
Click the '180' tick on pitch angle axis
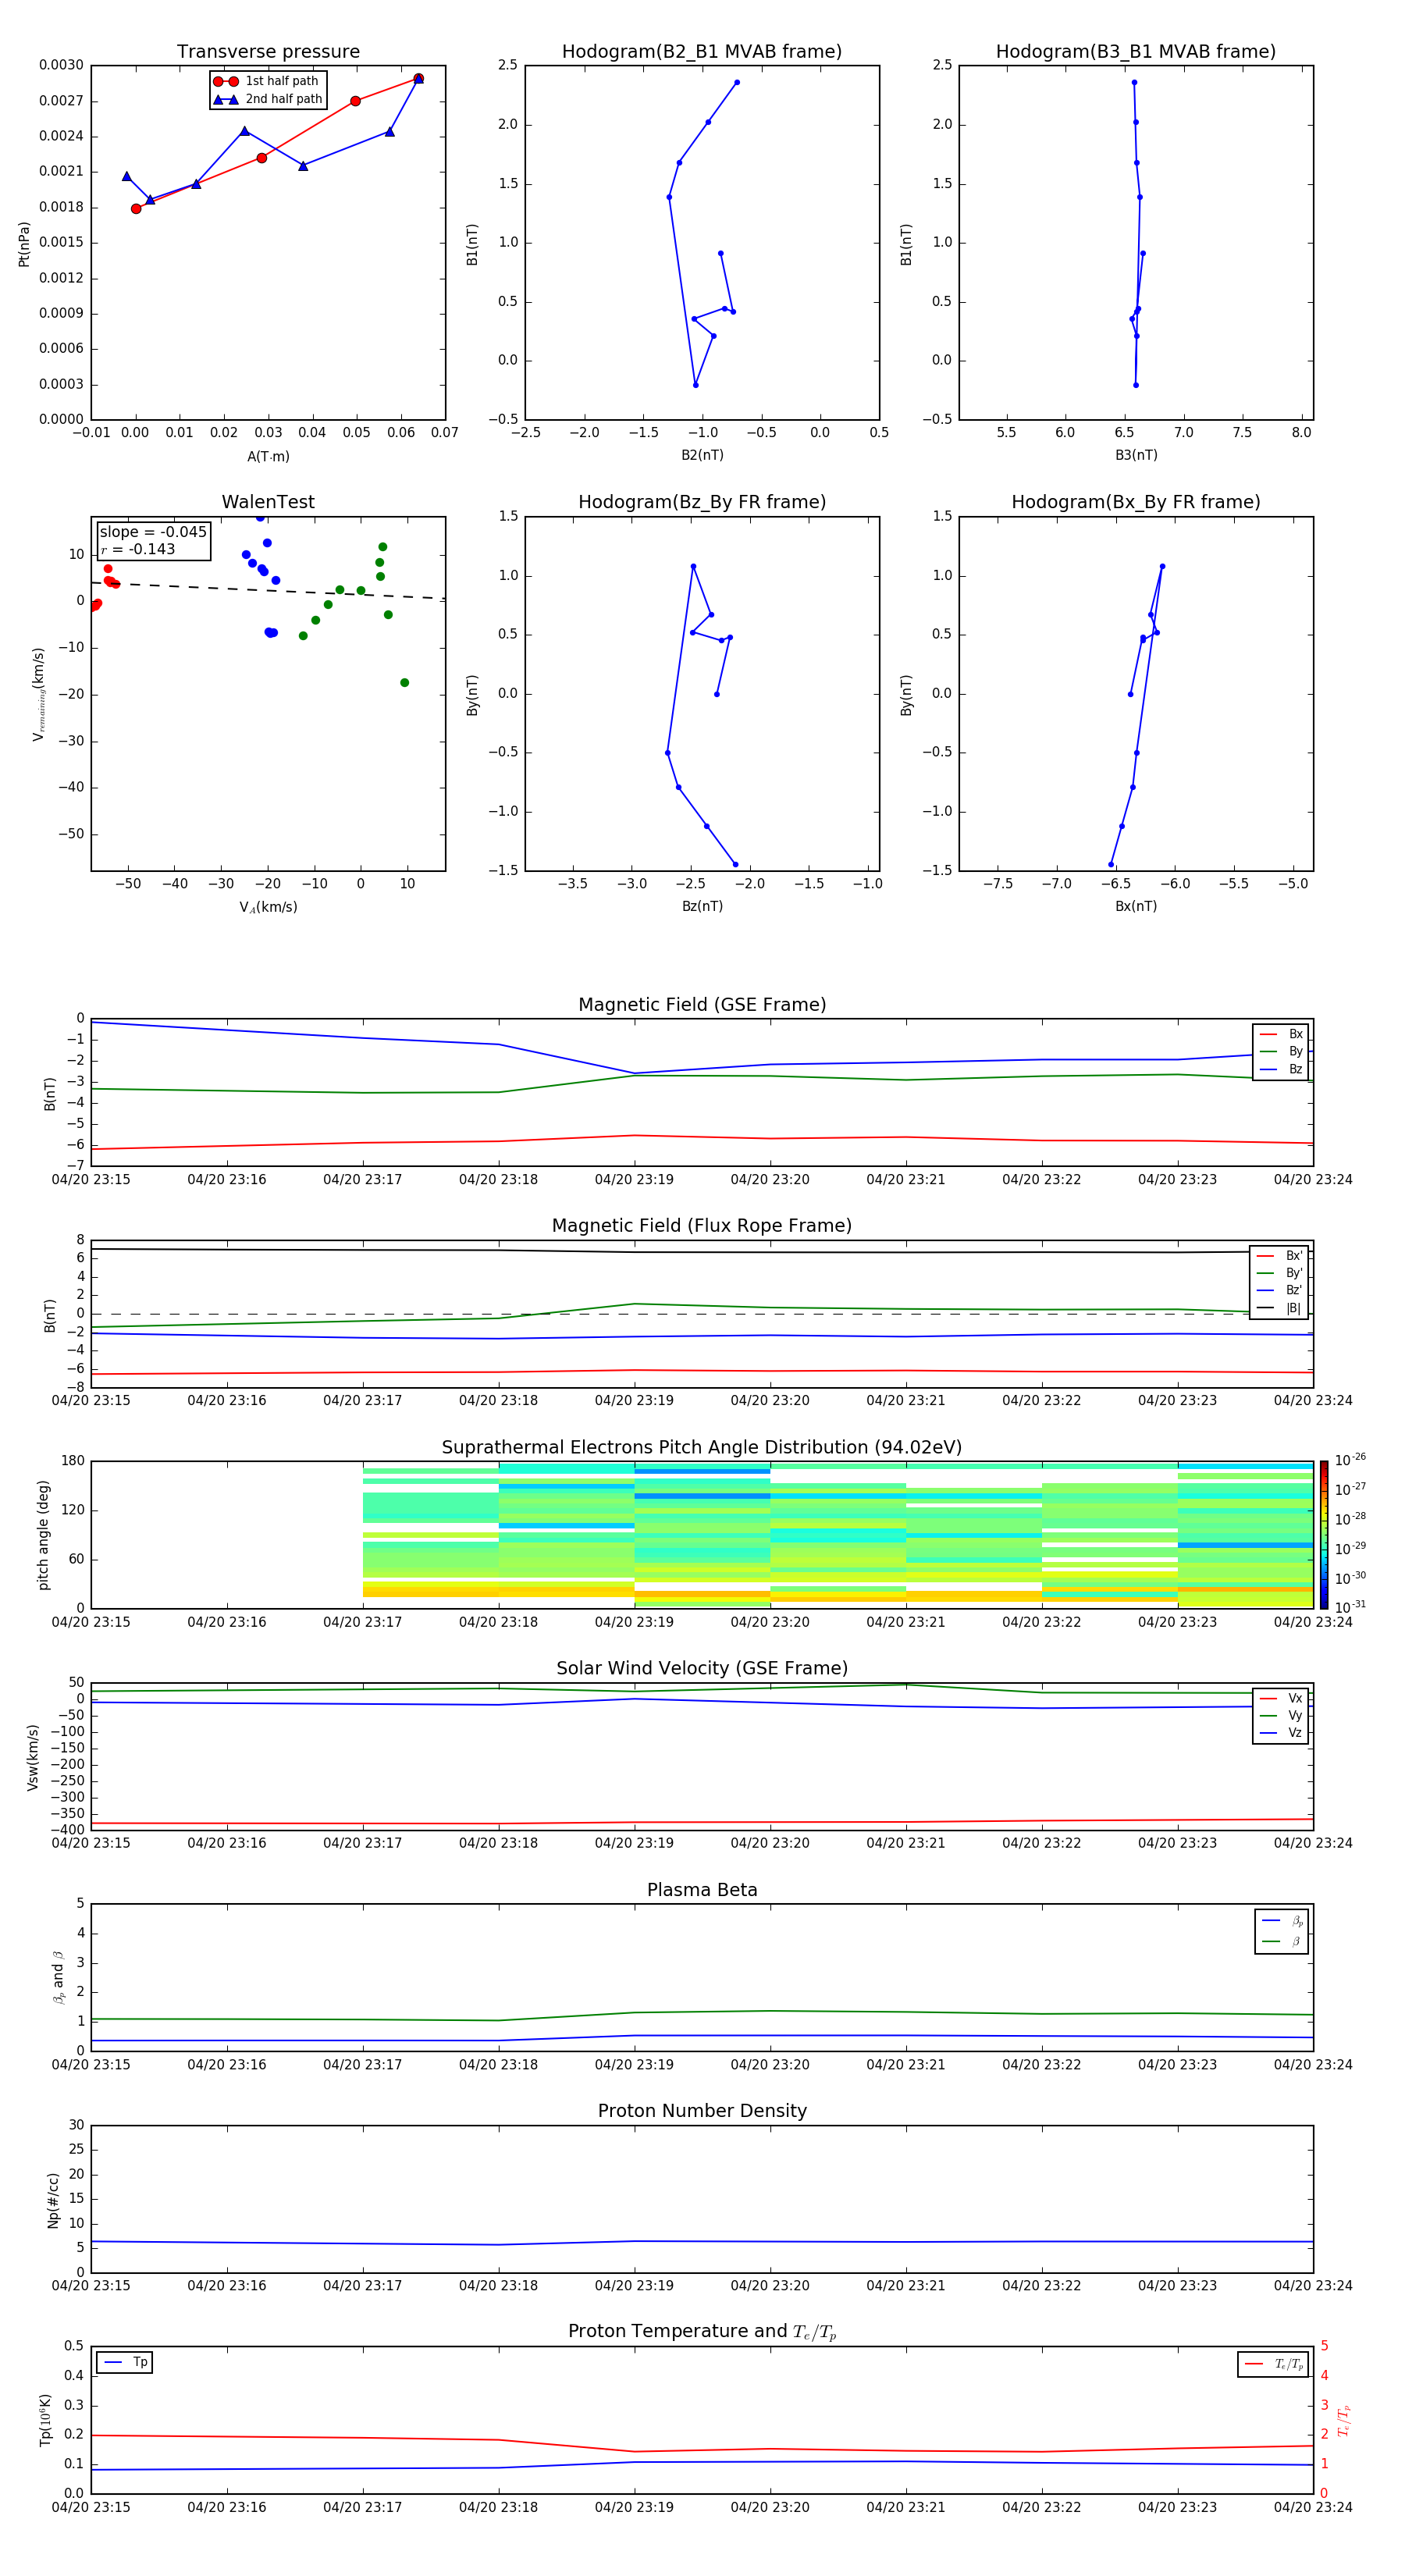[x=73, y=1461]
